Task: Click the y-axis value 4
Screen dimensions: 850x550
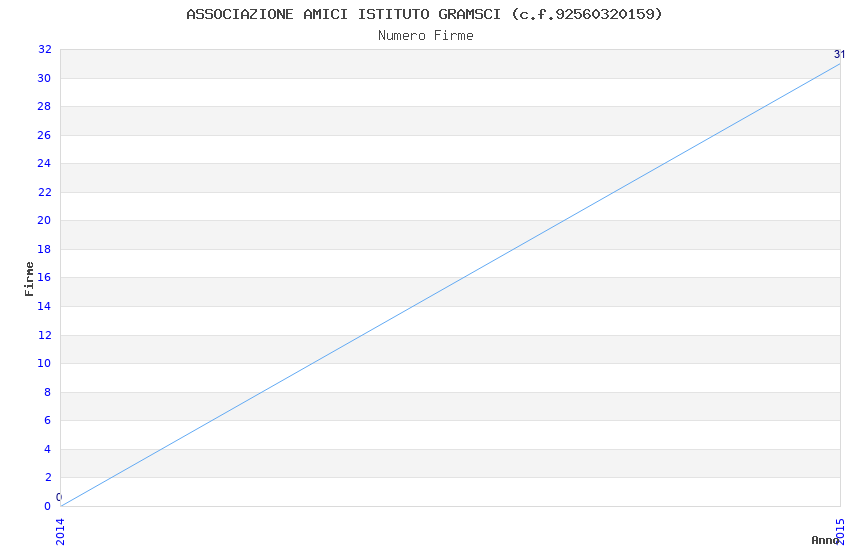Action: [48, 449]
